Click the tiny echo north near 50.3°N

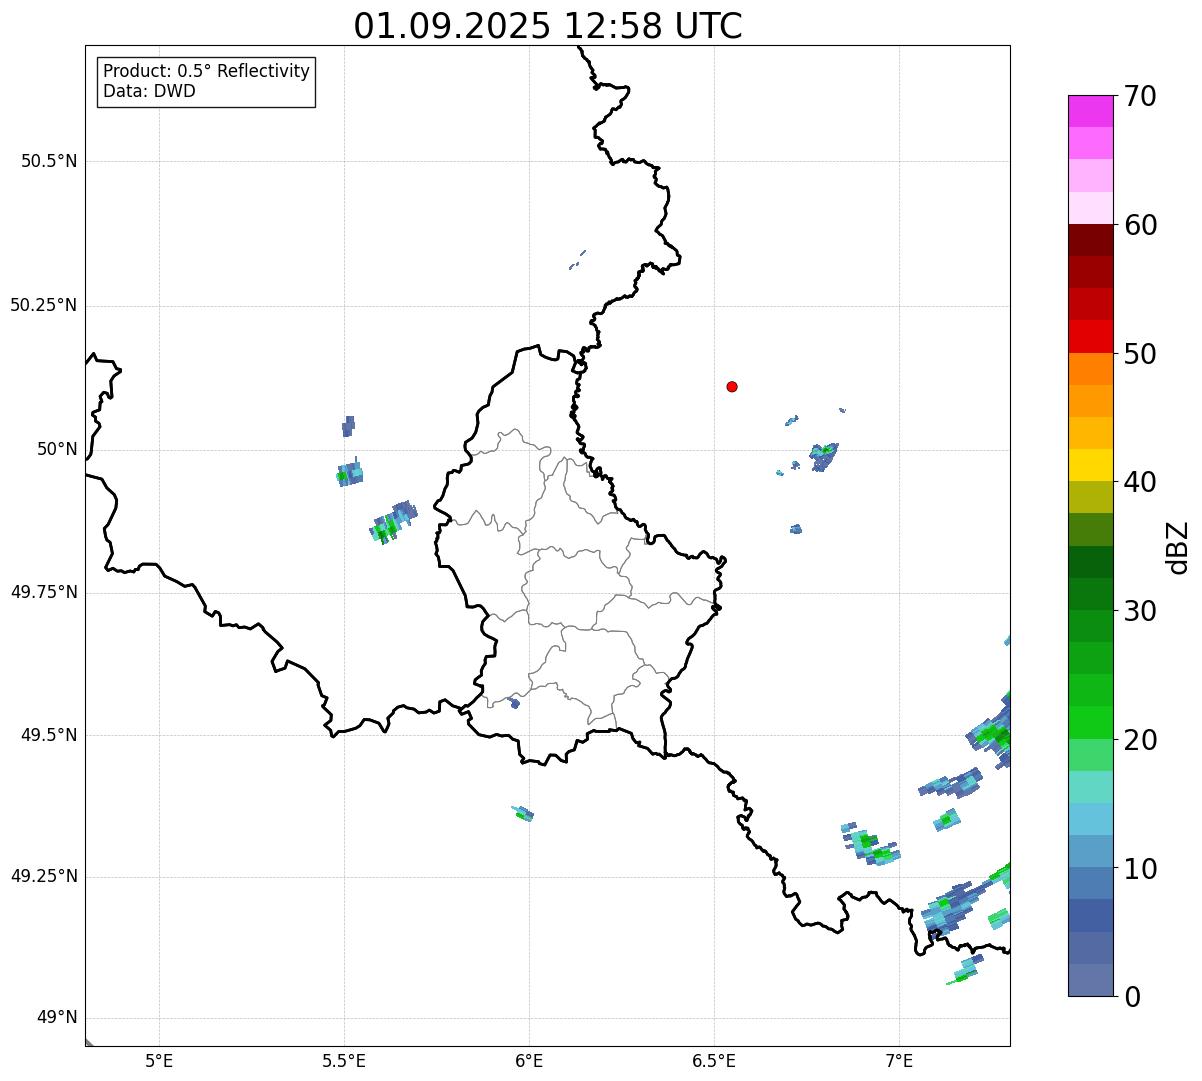pyautogui.click(x=577, y=260)
